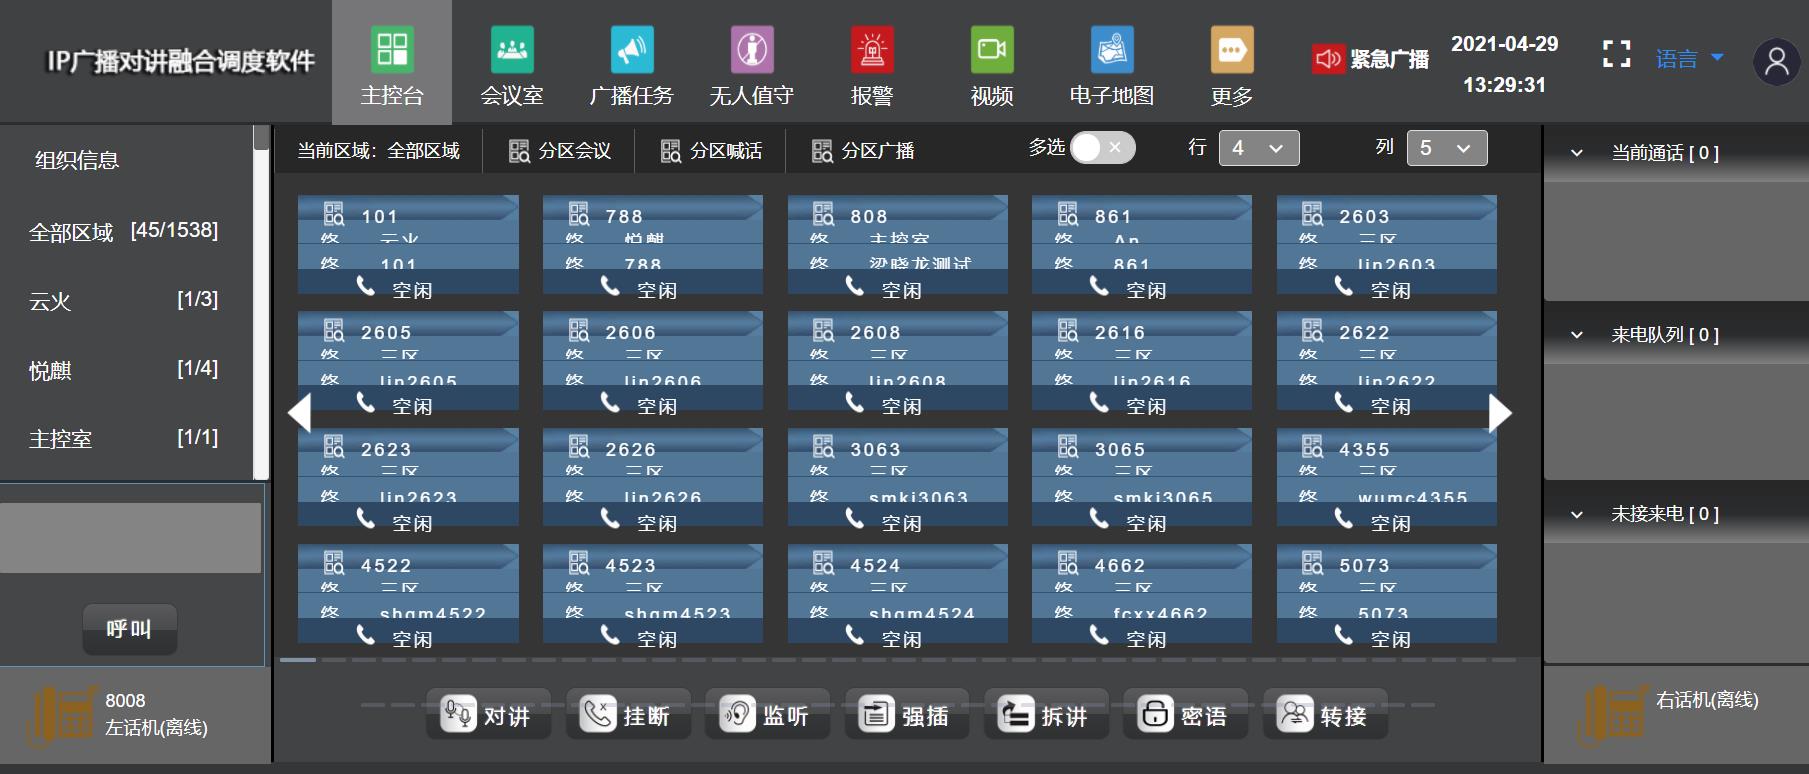Click the phone status icon on card 2608

854,402
